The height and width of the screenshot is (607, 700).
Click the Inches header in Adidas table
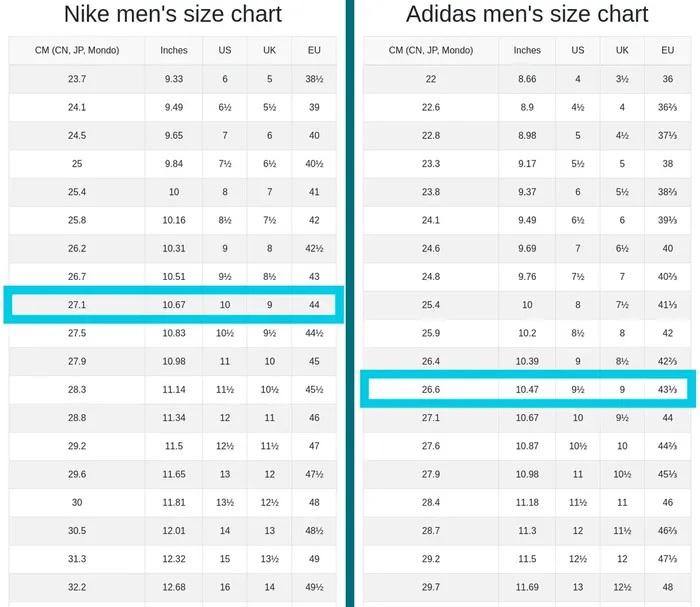pyautogui.click(x=527, y=50)
